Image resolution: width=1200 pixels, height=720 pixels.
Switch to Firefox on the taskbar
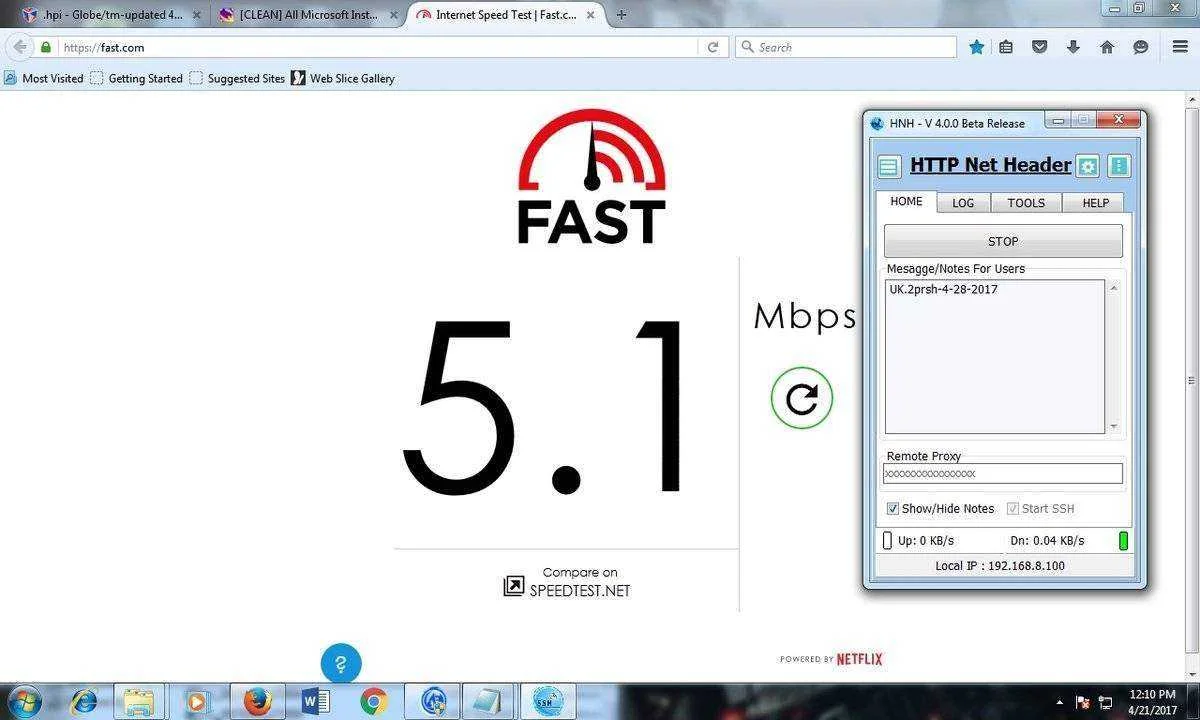pyautogui.click(x=257, y=702)
